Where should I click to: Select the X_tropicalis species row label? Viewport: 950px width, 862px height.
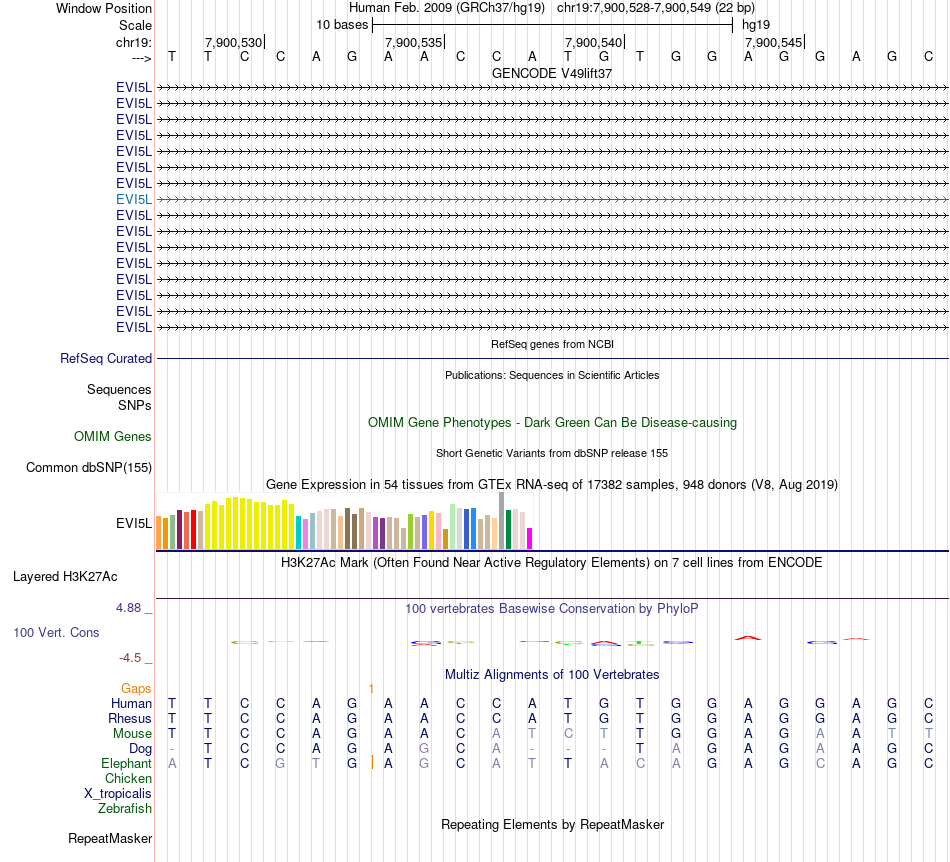point(118,794)
